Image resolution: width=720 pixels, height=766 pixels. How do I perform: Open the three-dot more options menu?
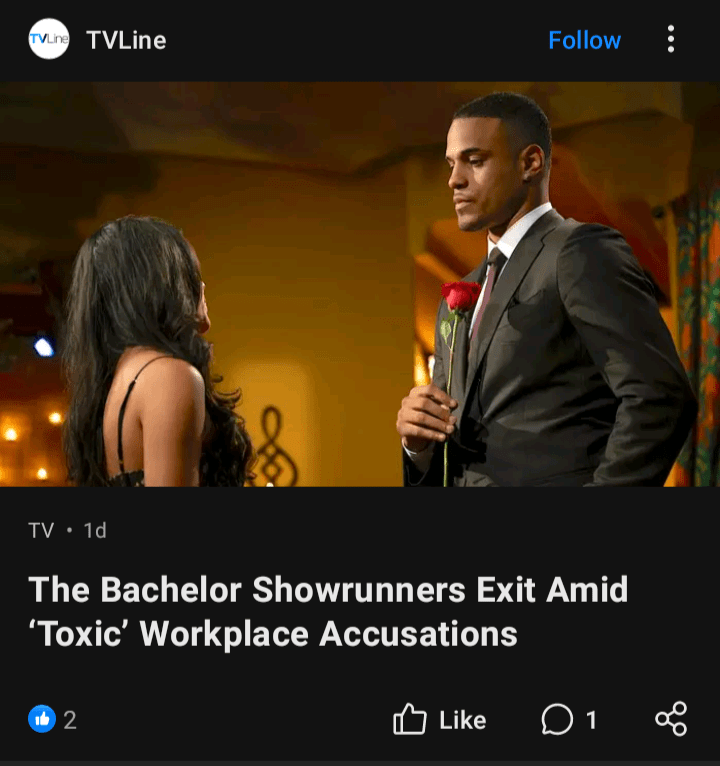click(671, 39)
